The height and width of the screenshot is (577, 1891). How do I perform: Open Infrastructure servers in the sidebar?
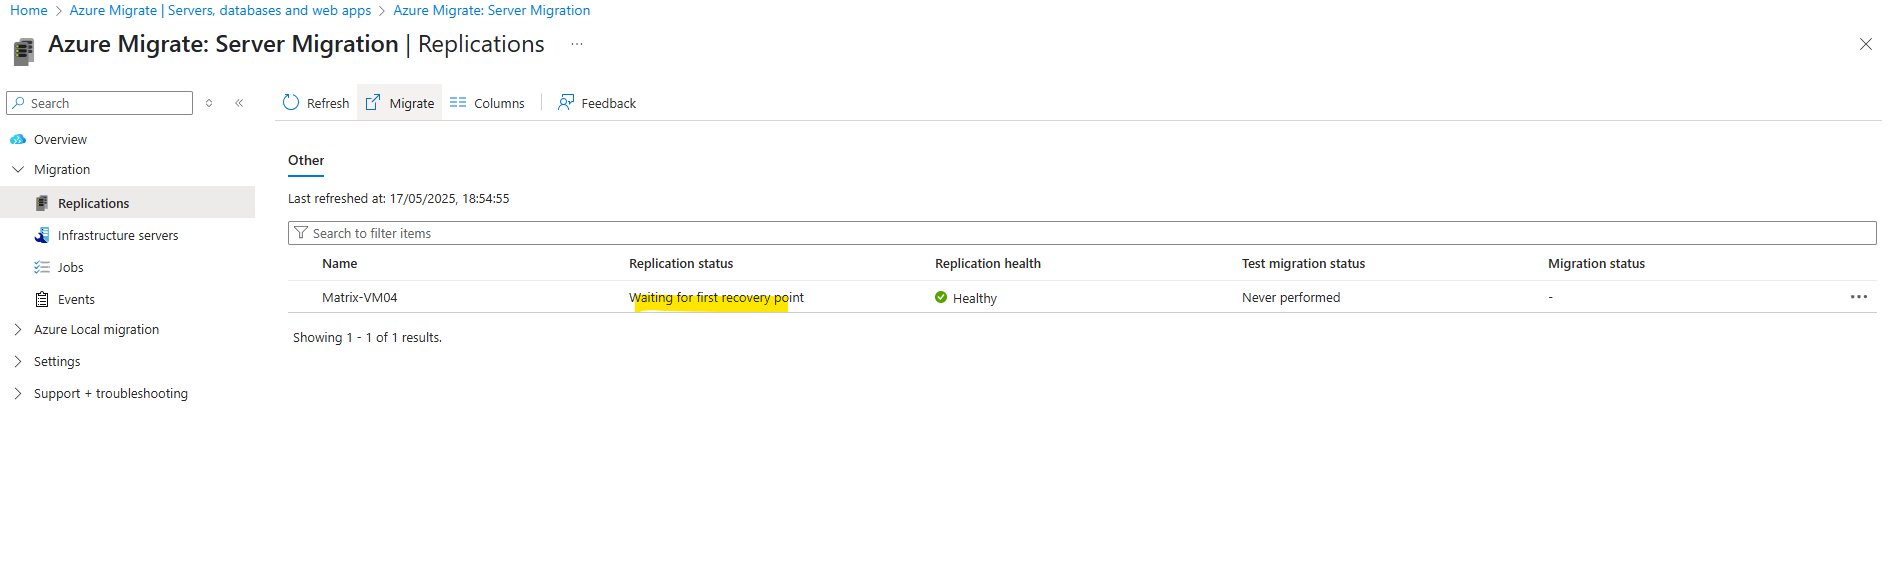(118, 235)
